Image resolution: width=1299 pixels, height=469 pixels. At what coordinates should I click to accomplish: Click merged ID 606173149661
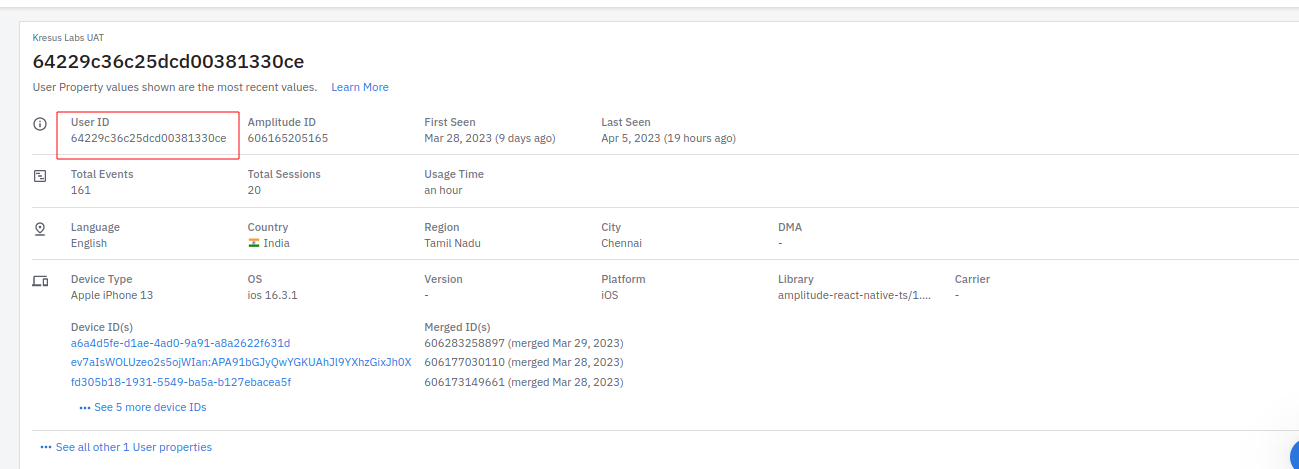click(464, 382)
